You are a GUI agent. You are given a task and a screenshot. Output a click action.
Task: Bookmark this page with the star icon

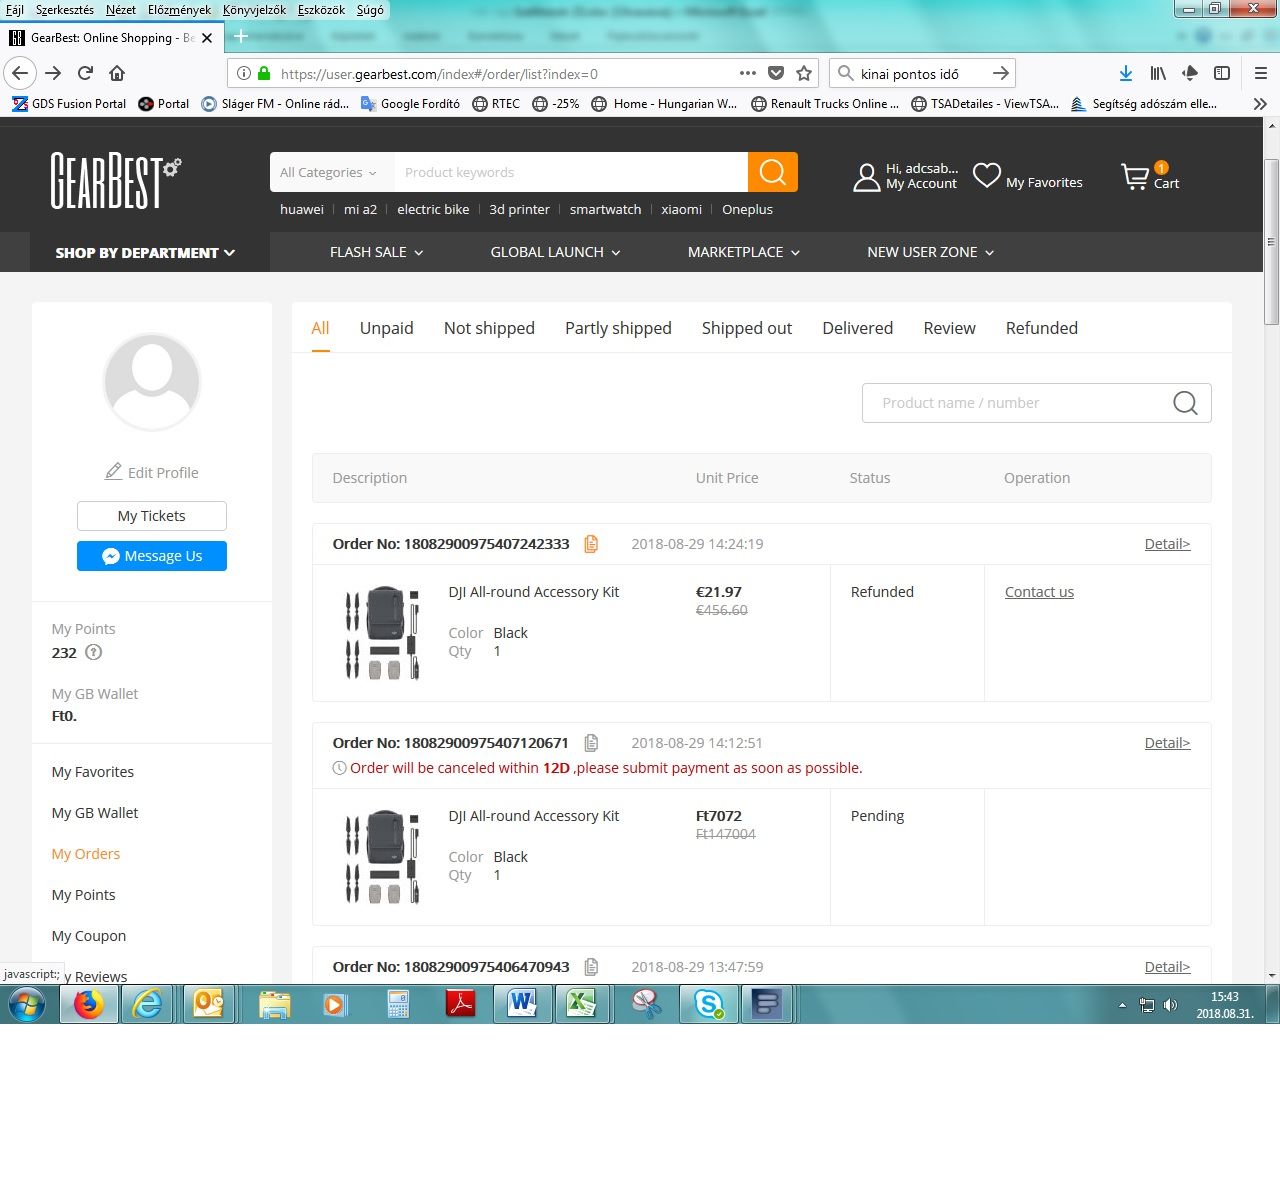tap(804, 73)
